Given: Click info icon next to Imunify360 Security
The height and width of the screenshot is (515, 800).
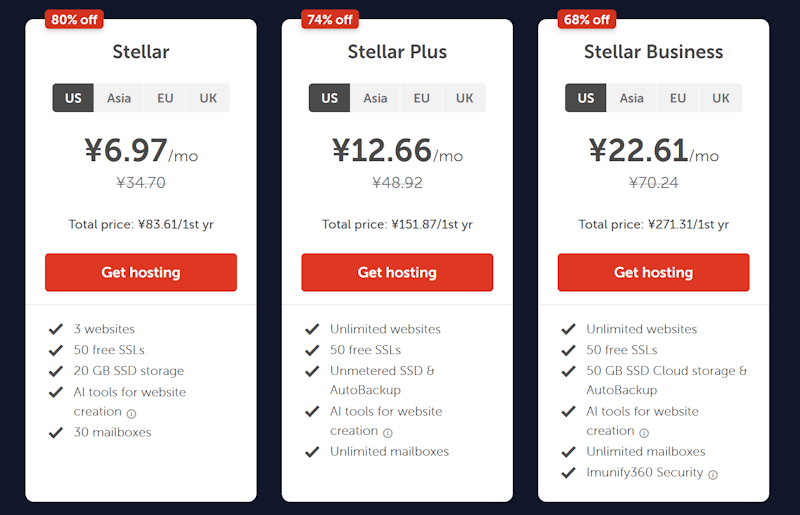Looking at the screenshot, I should tap(713, 474).
